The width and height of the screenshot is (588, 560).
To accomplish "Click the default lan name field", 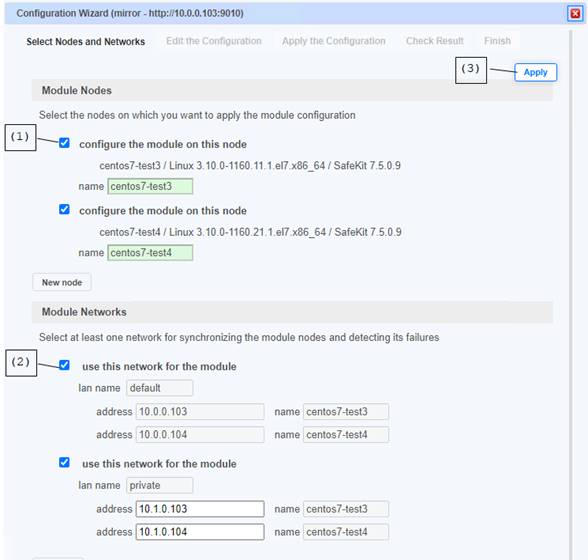I will point(160,388).
